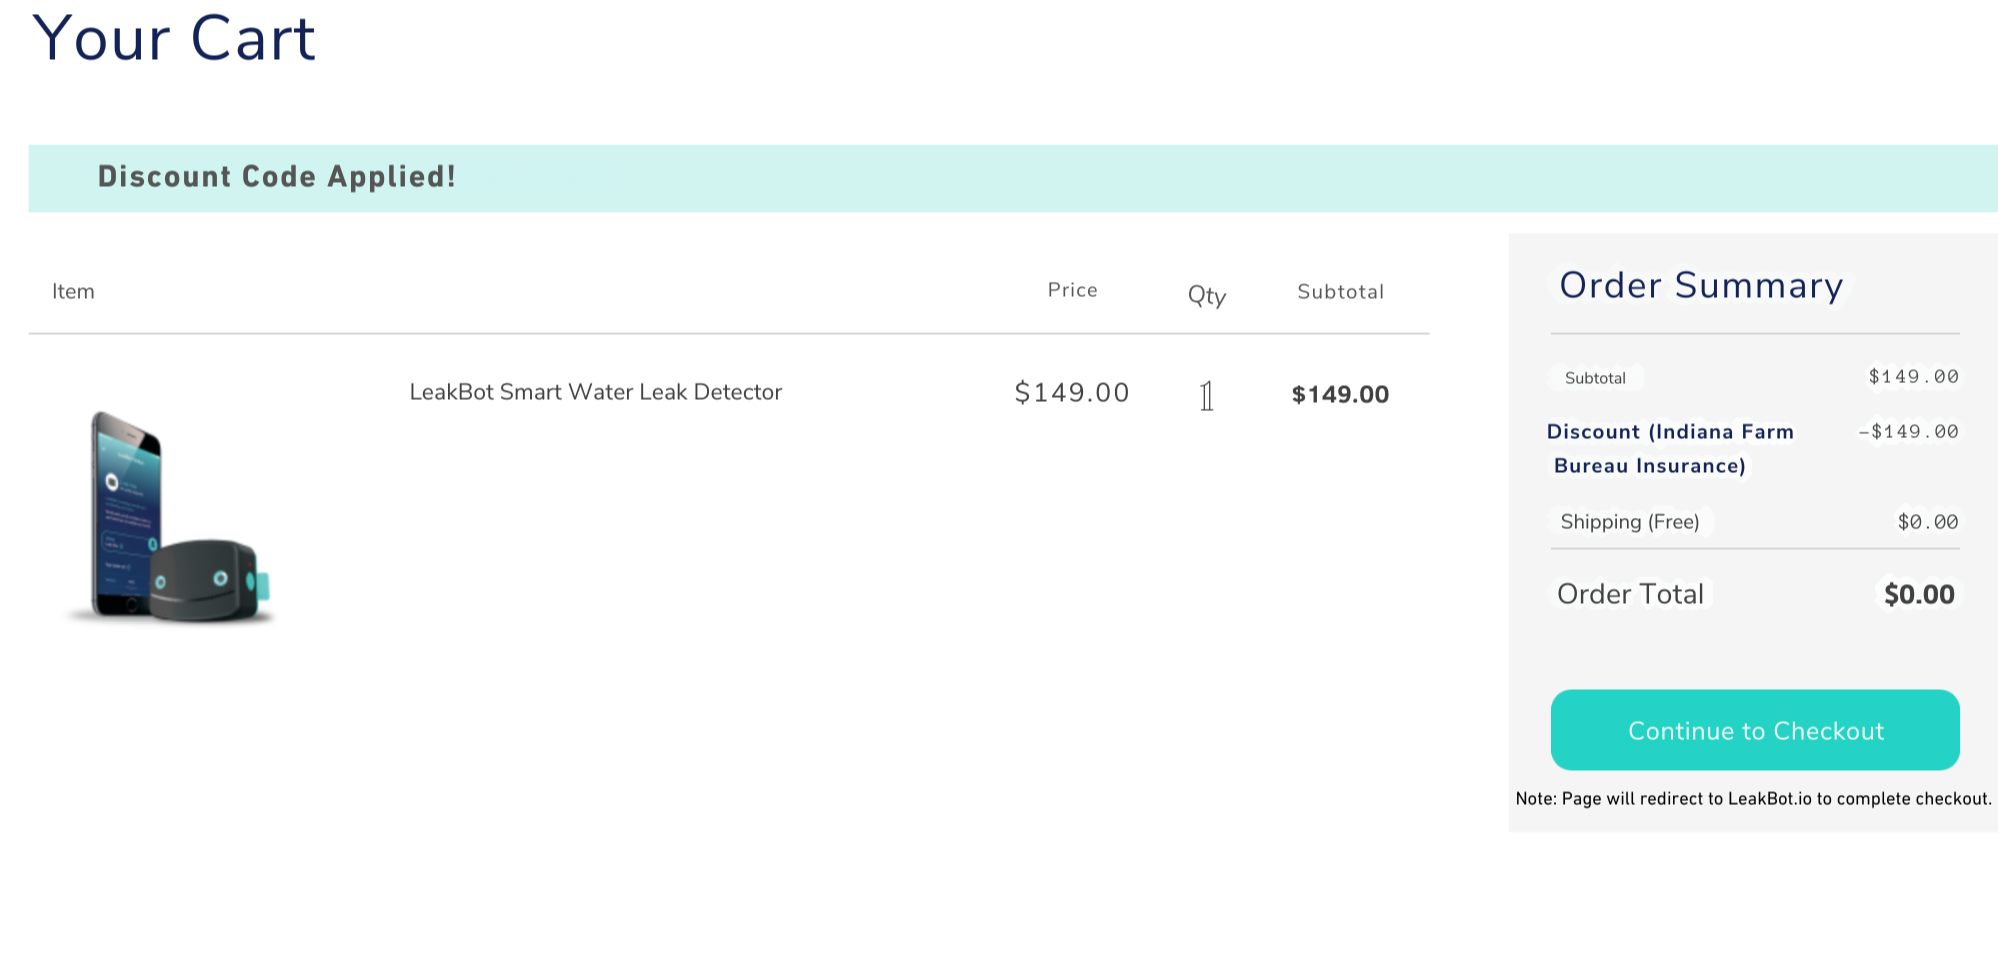Open the LeakBot product thumbnail image
This screenshot has height=966, width=1998.
pyautogui.click(x=170, y=517)
